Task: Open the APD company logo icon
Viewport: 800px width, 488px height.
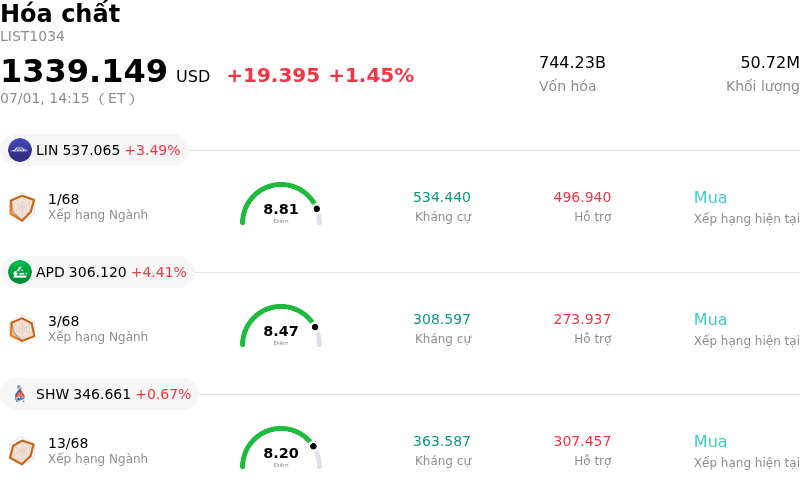Action: pos(20,272)
